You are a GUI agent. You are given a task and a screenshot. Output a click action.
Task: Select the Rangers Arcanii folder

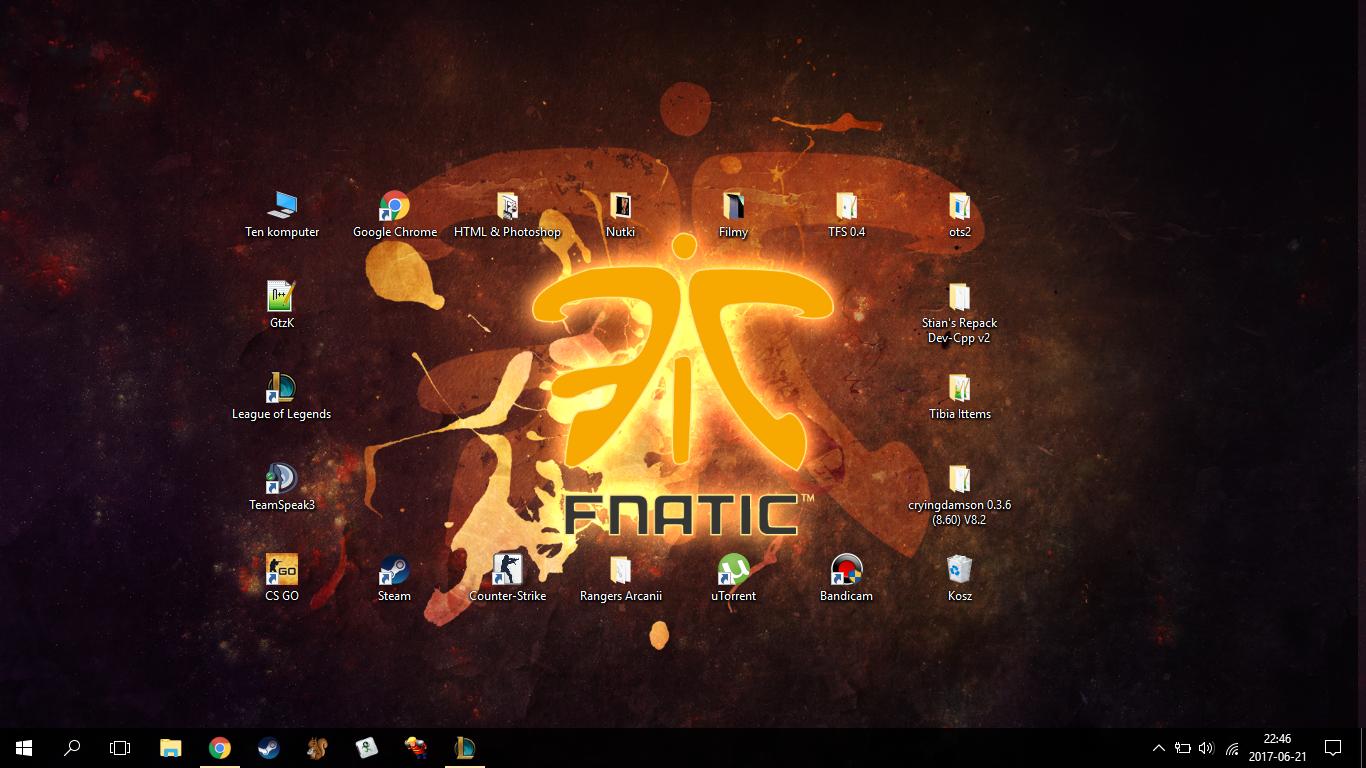(620, 579)
